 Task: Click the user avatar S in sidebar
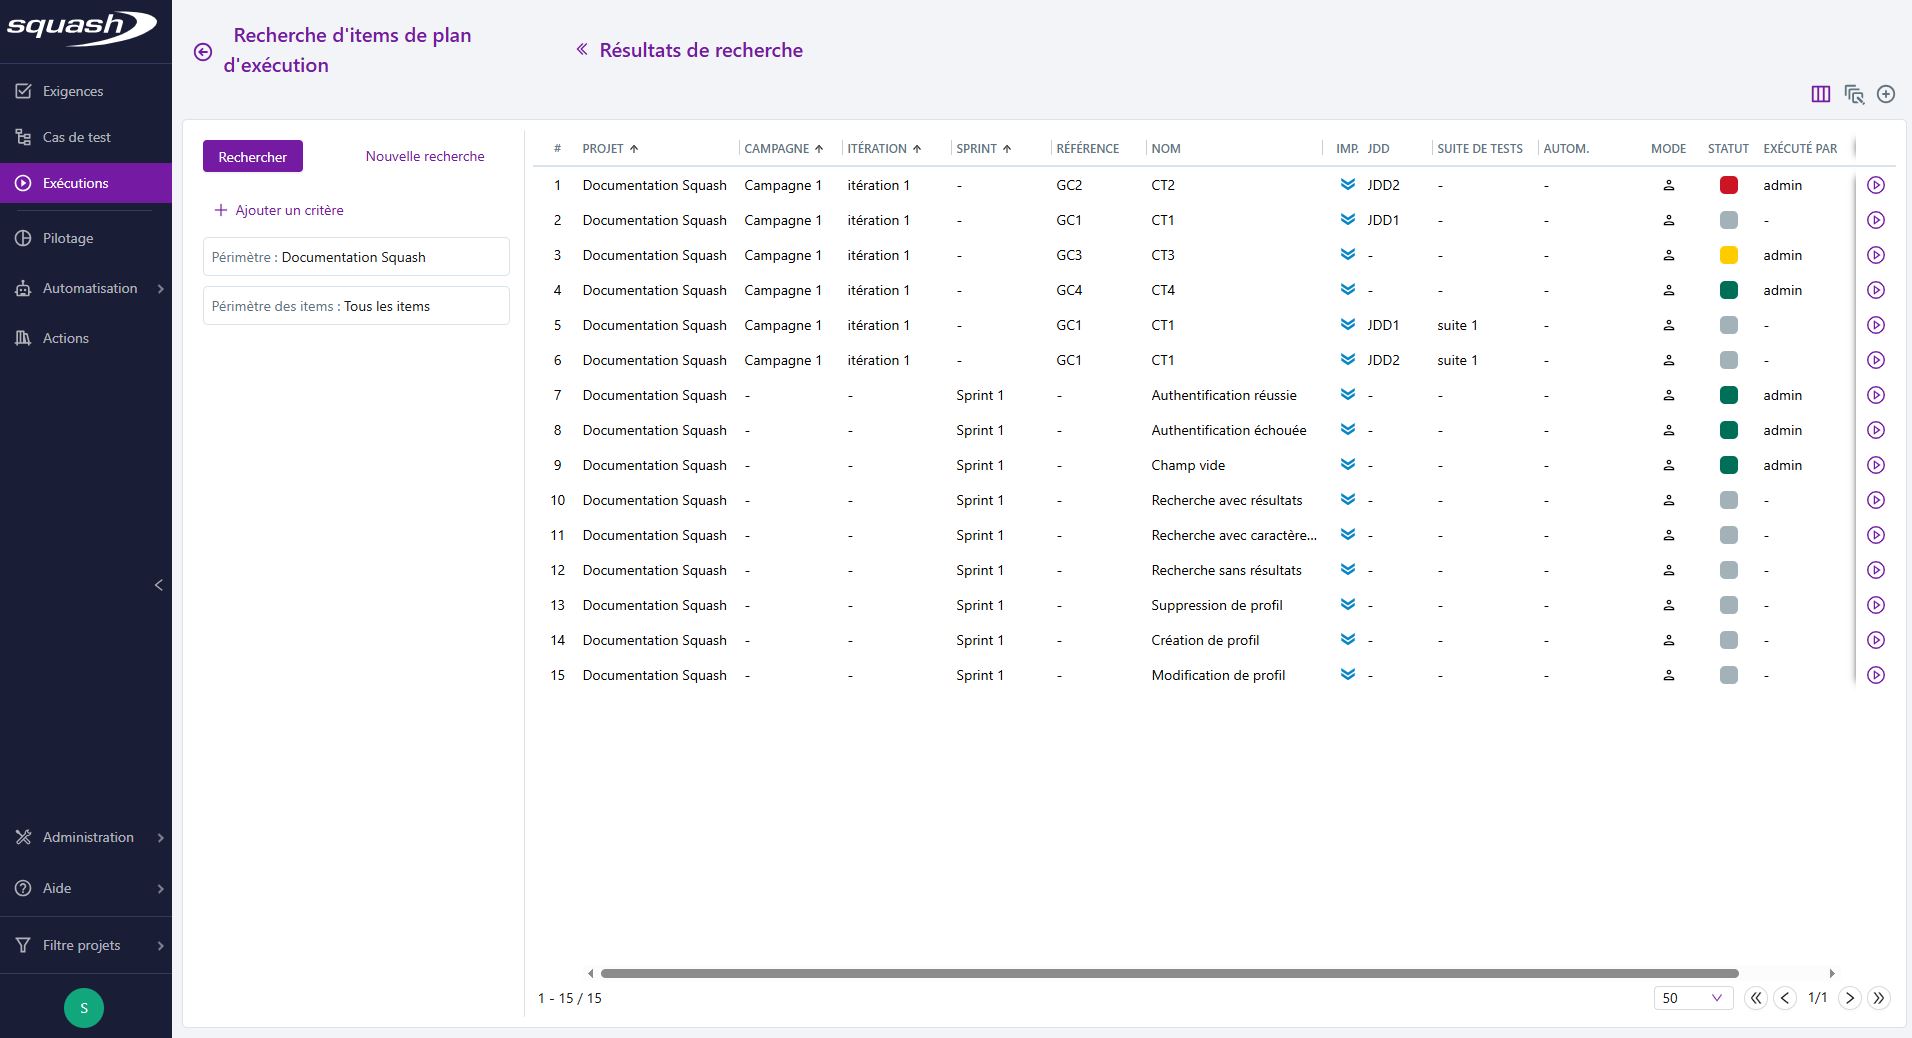coord(84,1008)
